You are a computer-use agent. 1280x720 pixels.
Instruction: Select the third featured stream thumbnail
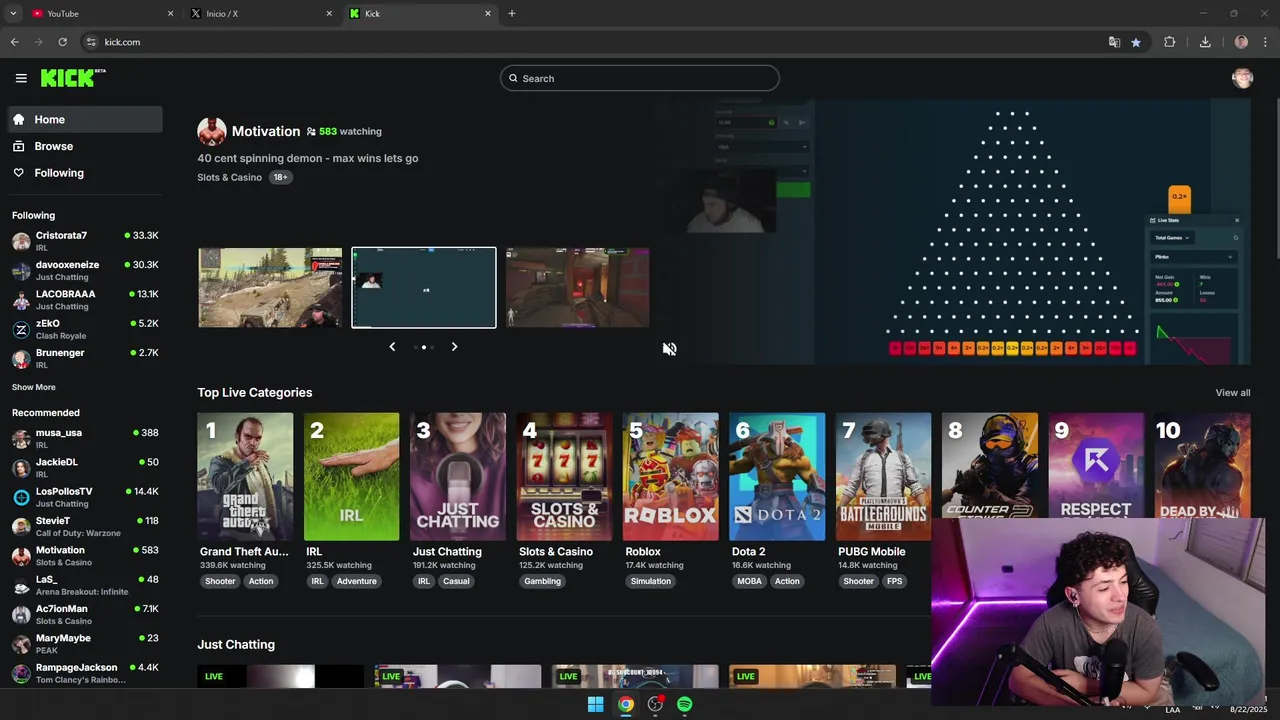click(x=577, y=287)
